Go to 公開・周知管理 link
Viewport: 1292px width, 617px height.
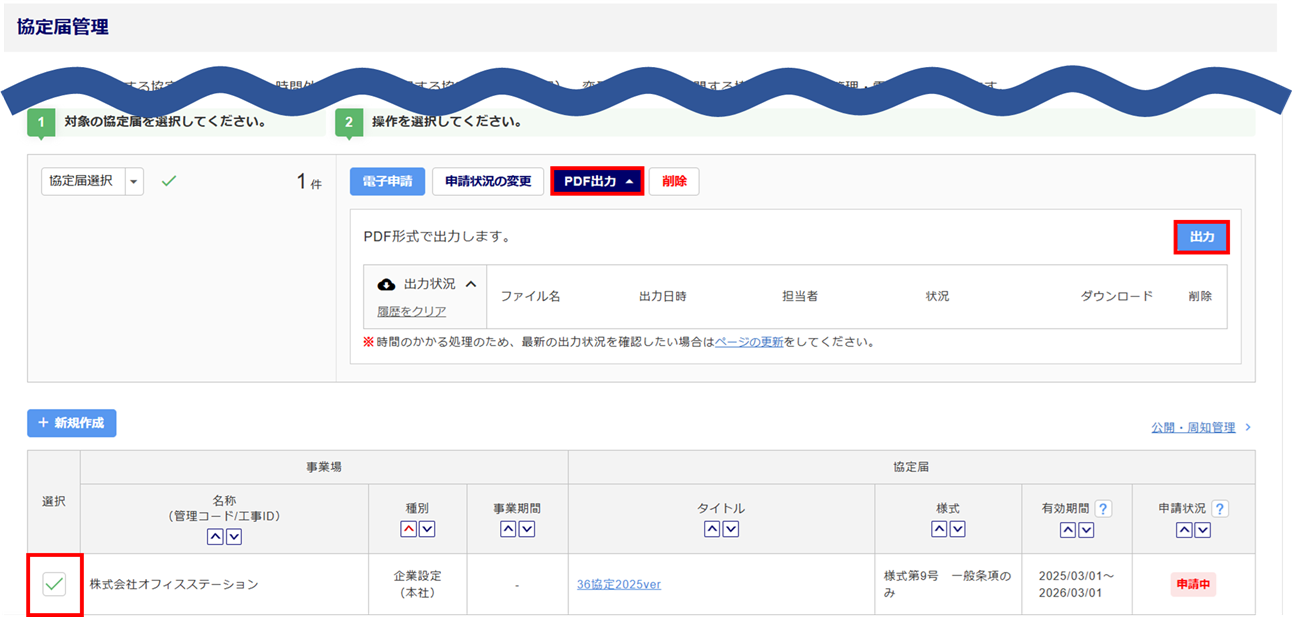(x=1193, y=427)
